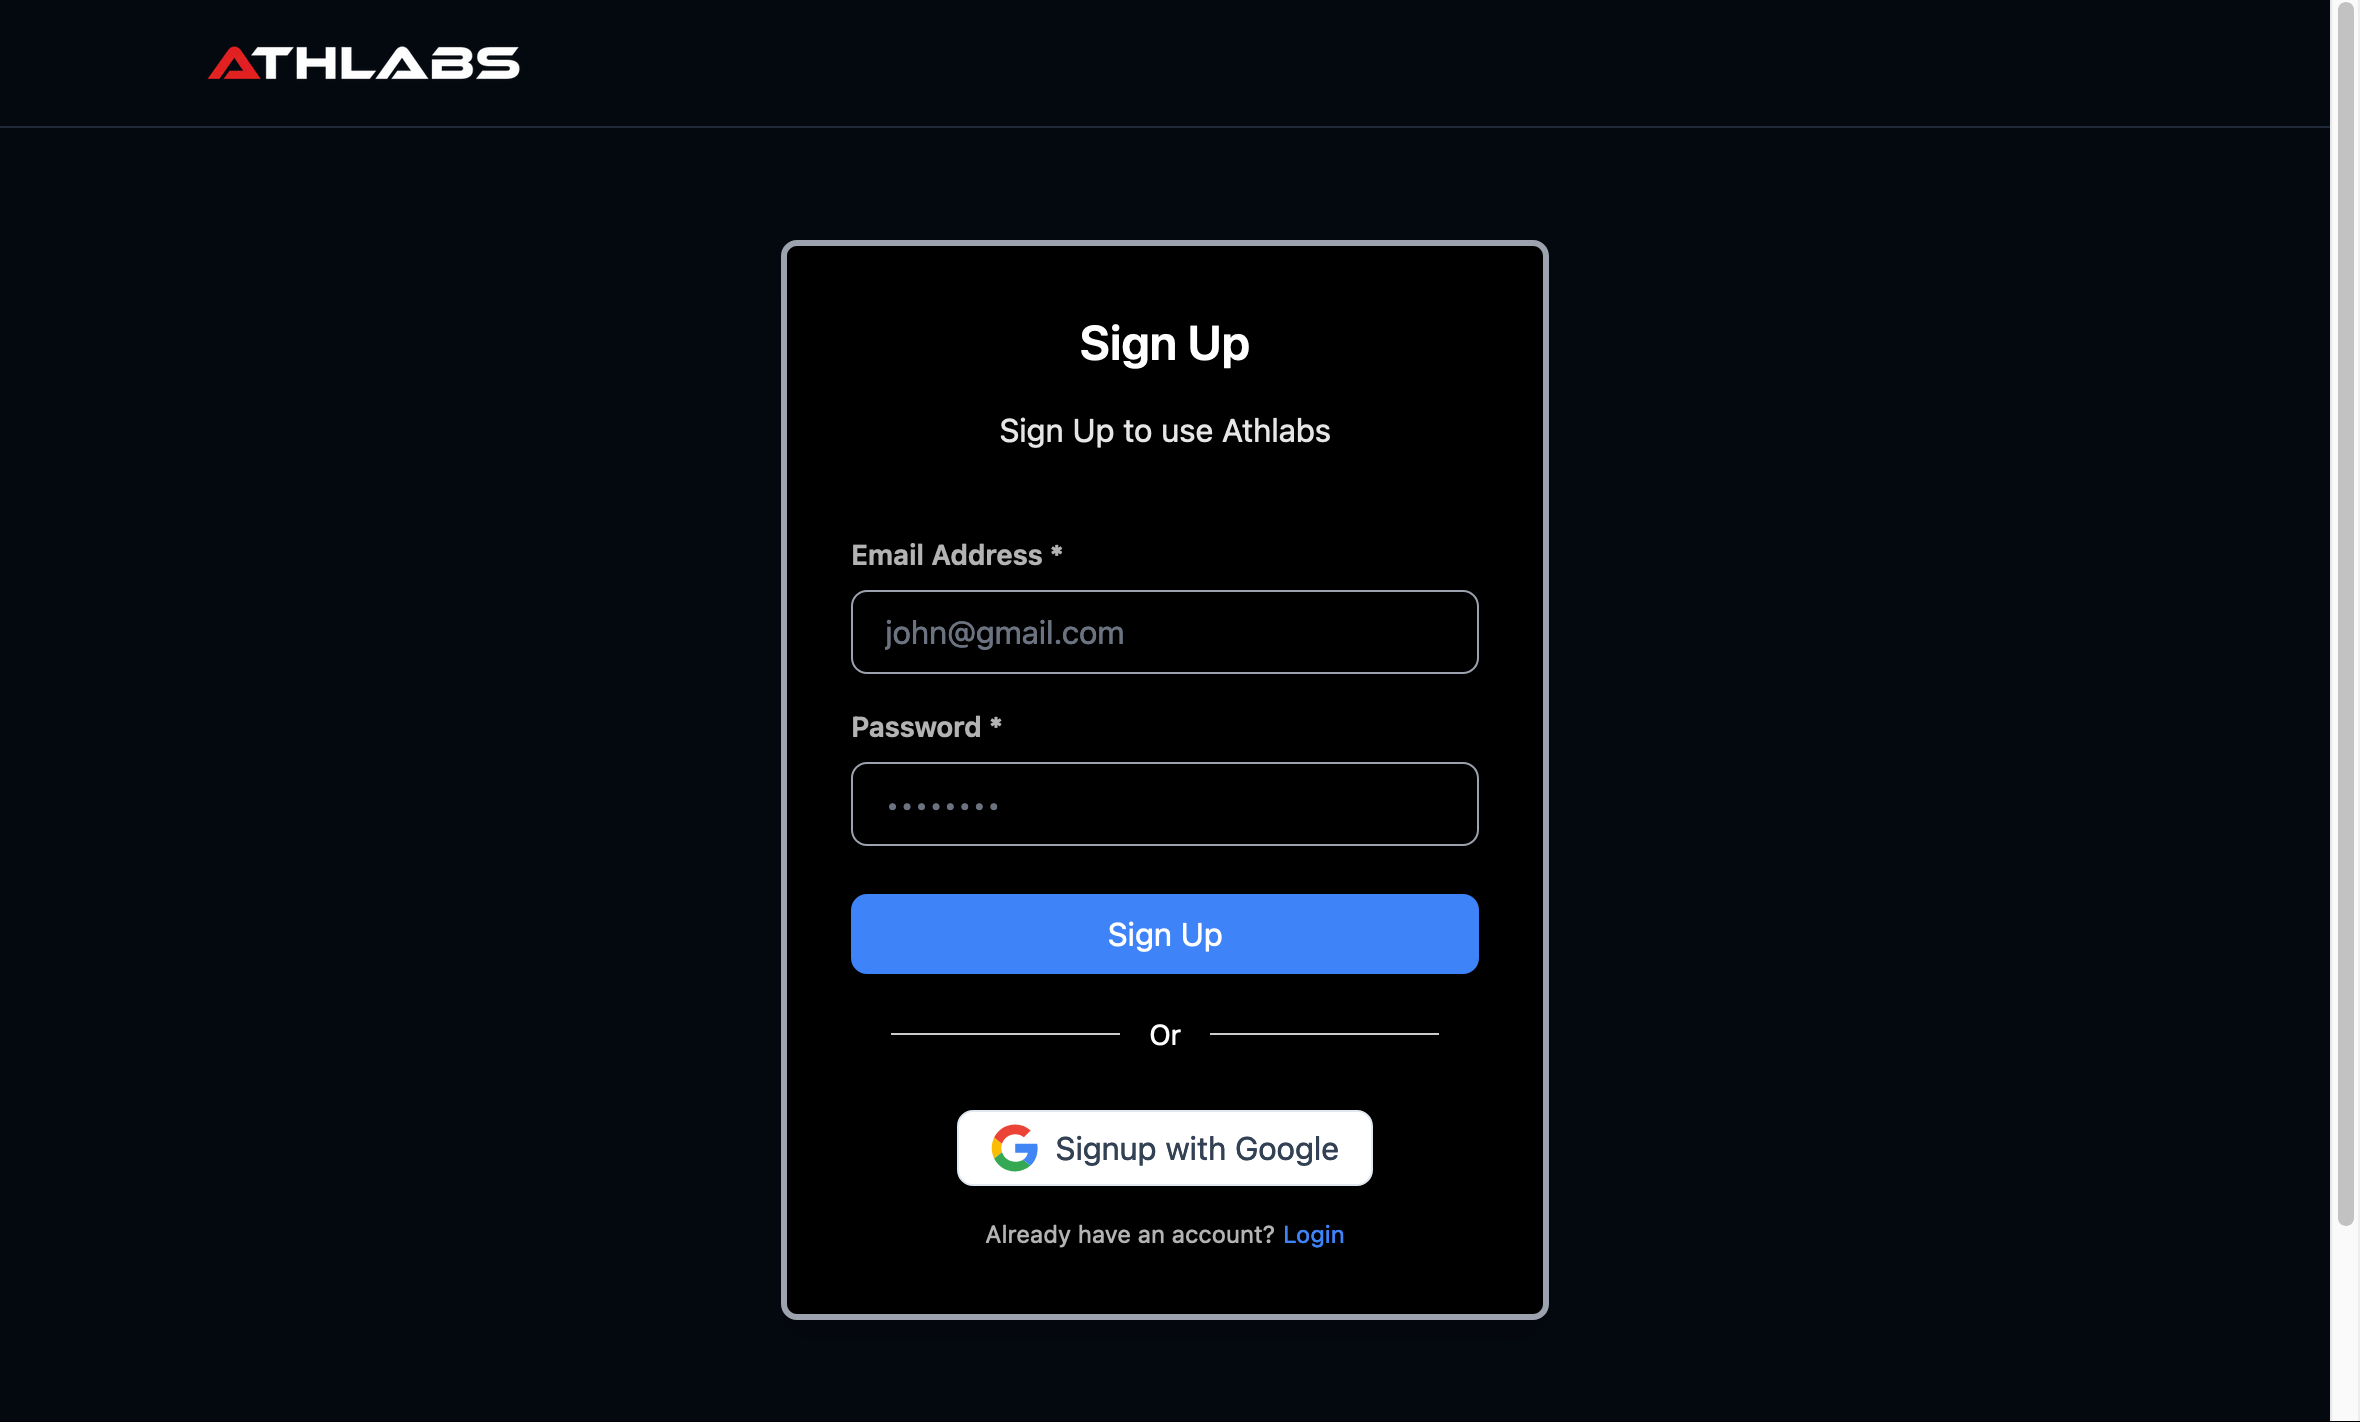Click the Sign Up heading text
The width and height of the screenshot is (2360, 1422).
pos(1164,344)
